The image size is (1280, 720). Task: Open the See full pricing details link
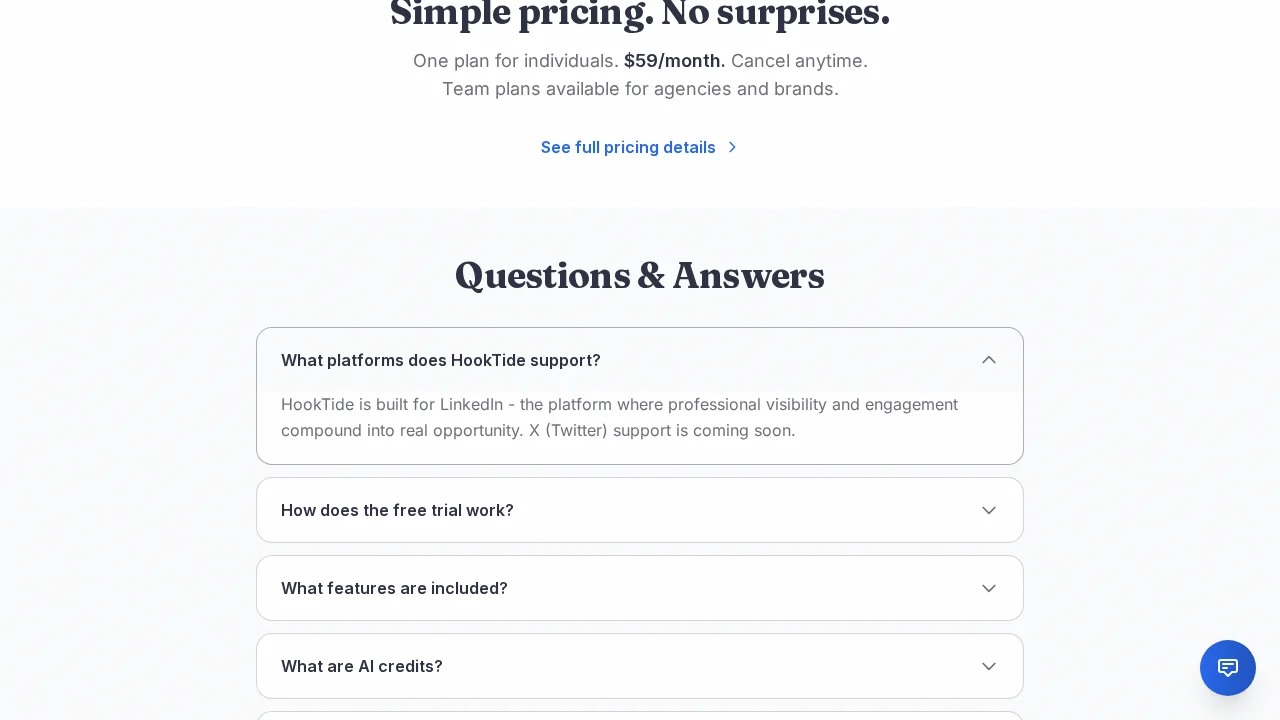click(x=628, y=147)
